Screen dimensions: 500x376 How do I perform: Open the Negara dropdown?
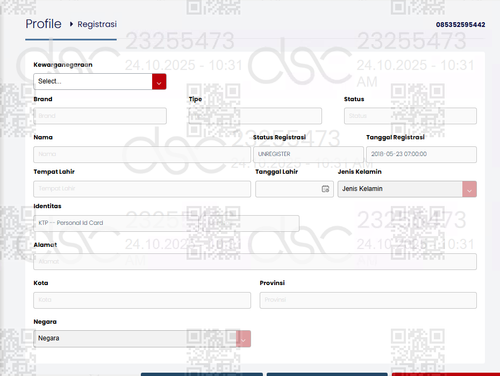(x=142, y=339)
